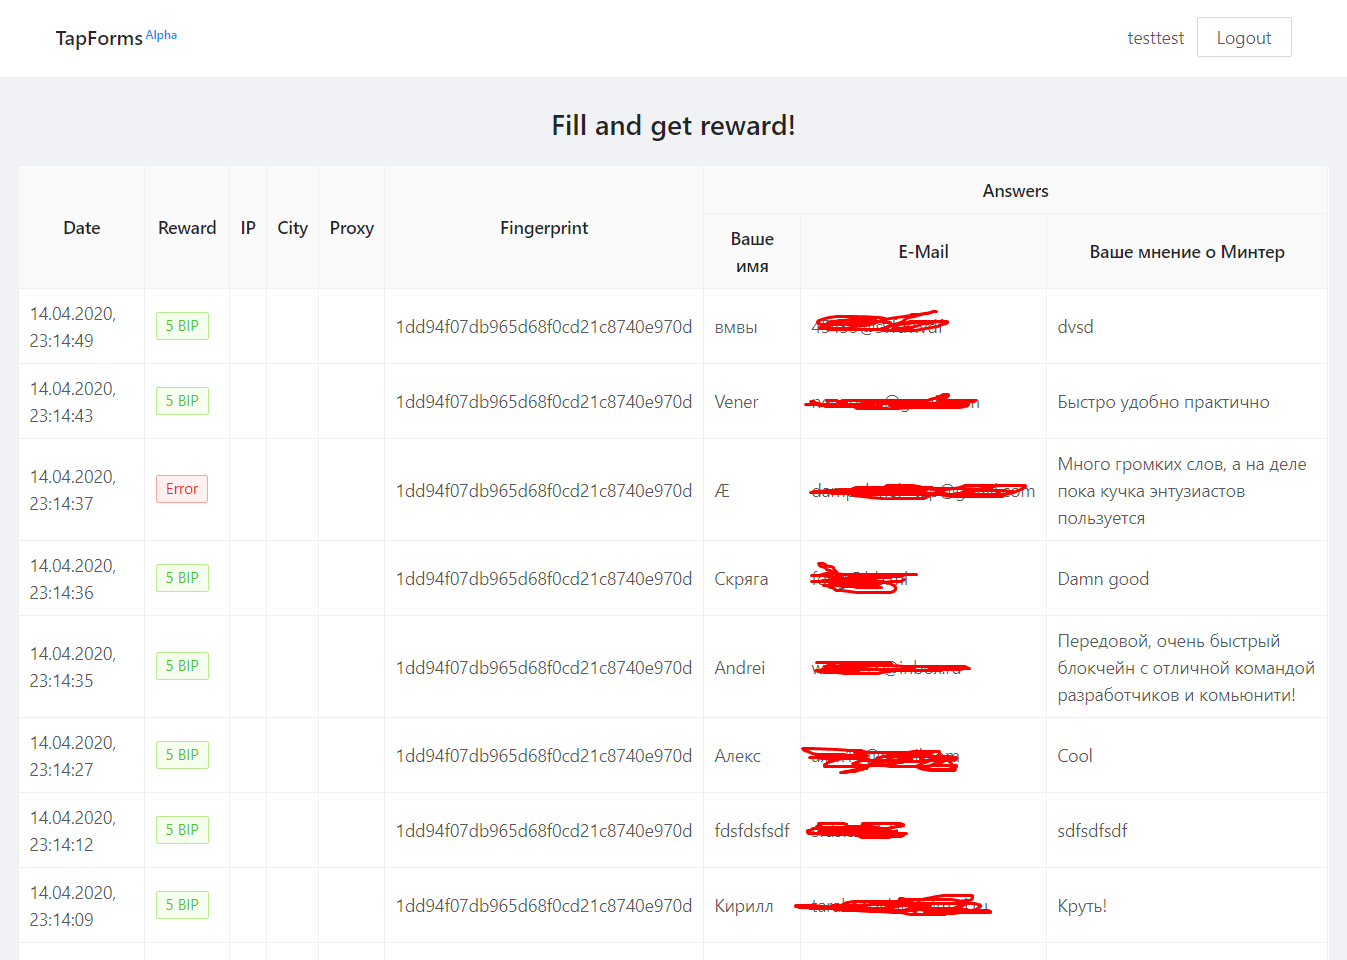This screenshot has height=960, width=1347.
Task: Click the opinion "Быстро удобно практично"
Action: [x=1163, y=402]
